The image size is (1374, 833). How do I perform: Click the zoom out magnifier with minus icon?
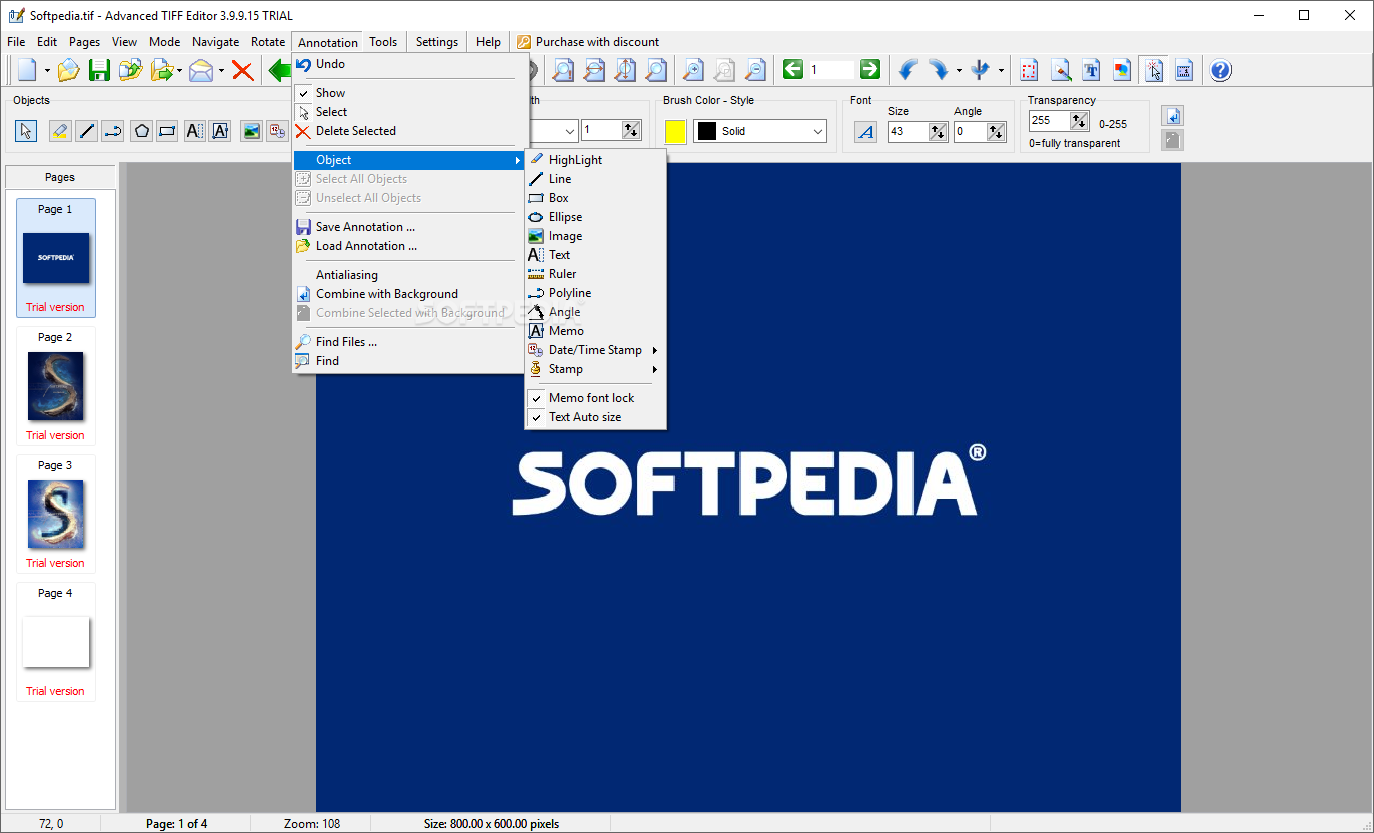point(755,70)
